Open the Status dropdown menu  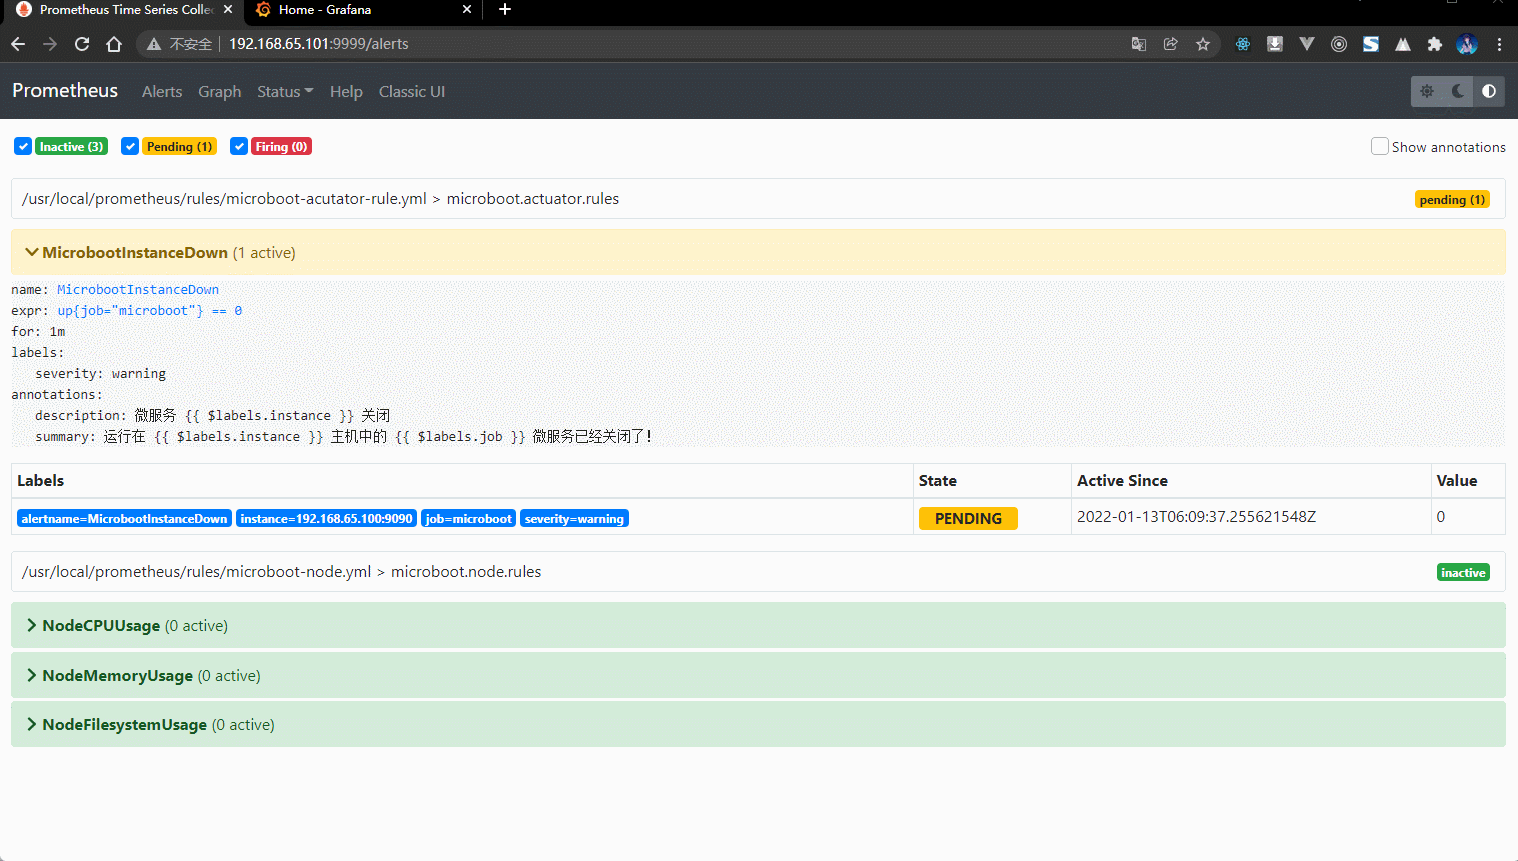[285, 91]
